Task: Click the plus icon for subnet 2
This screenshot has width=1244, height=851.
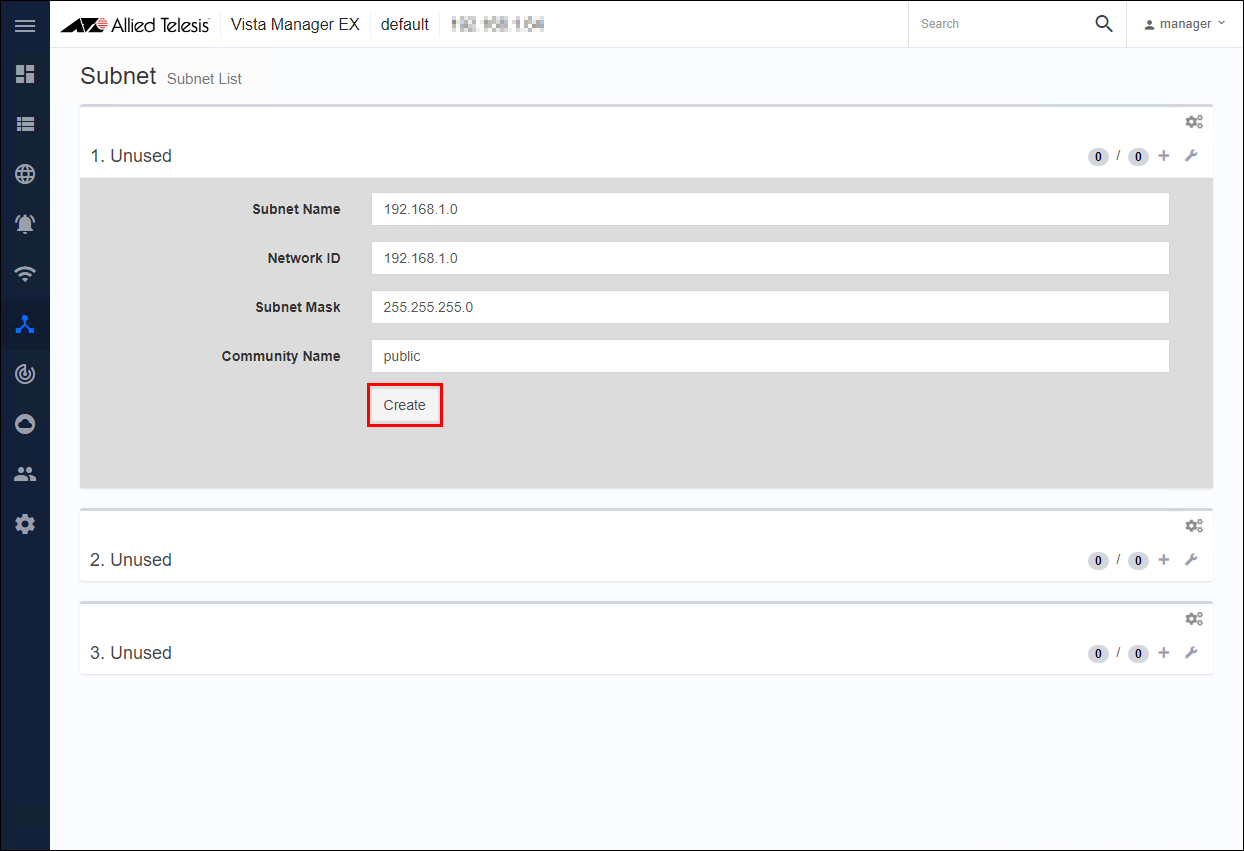Action: [x=1163, y=560]
